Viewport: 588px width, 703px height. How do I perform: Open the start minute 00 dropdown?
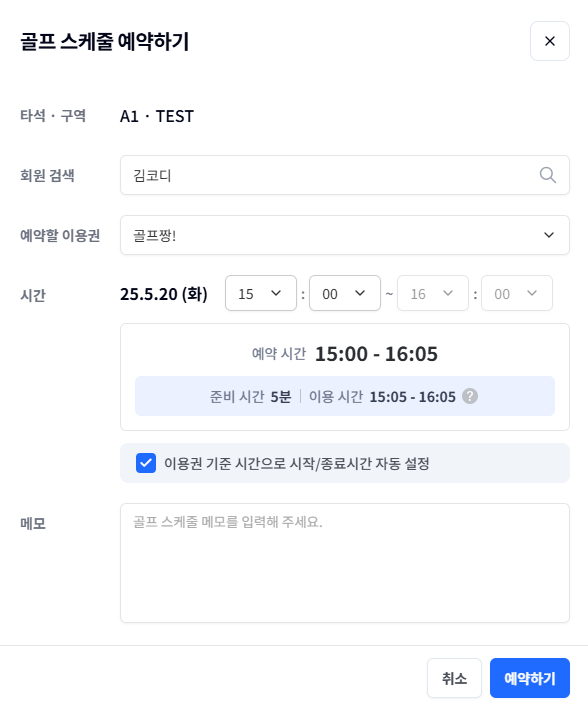[344, 293]
